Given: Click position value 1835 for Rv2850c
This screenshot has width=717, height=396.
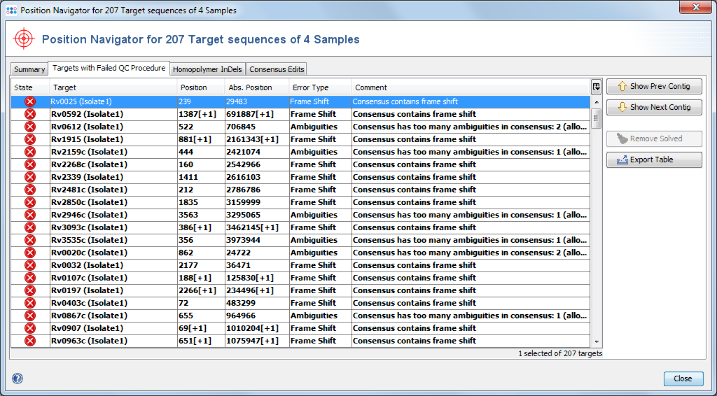Looking at the screenshot, I should point(201,202).
